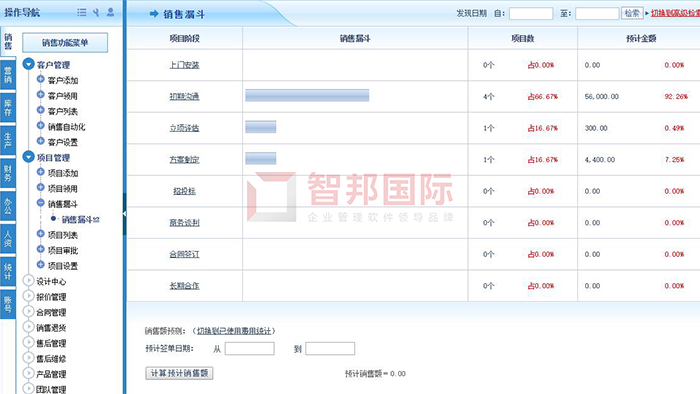The height and width of the screenshot is (394, 700).
Task: Click the 销售功能菜单 button
Action: [65, 43]
